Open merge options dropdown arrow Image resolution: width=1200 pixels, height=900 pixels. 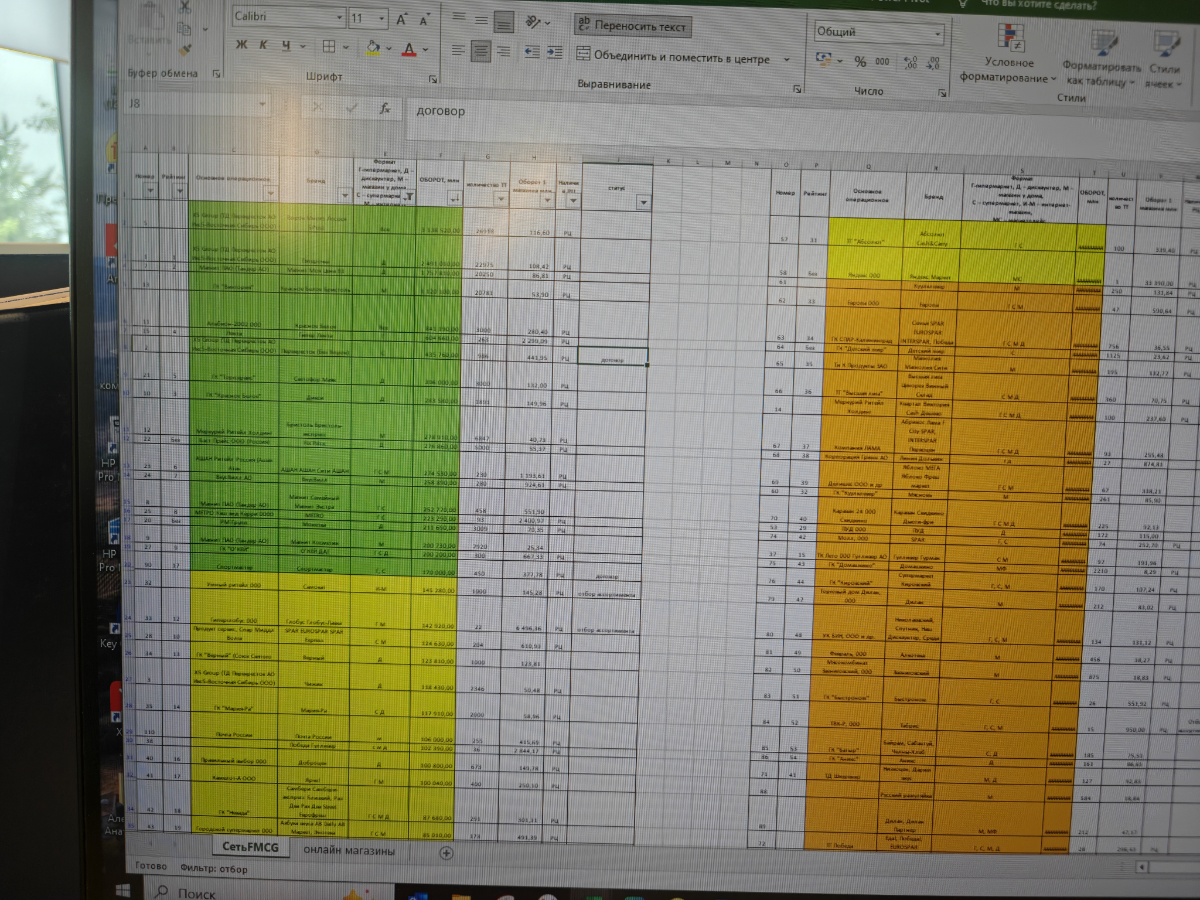(x=787, y=60)
